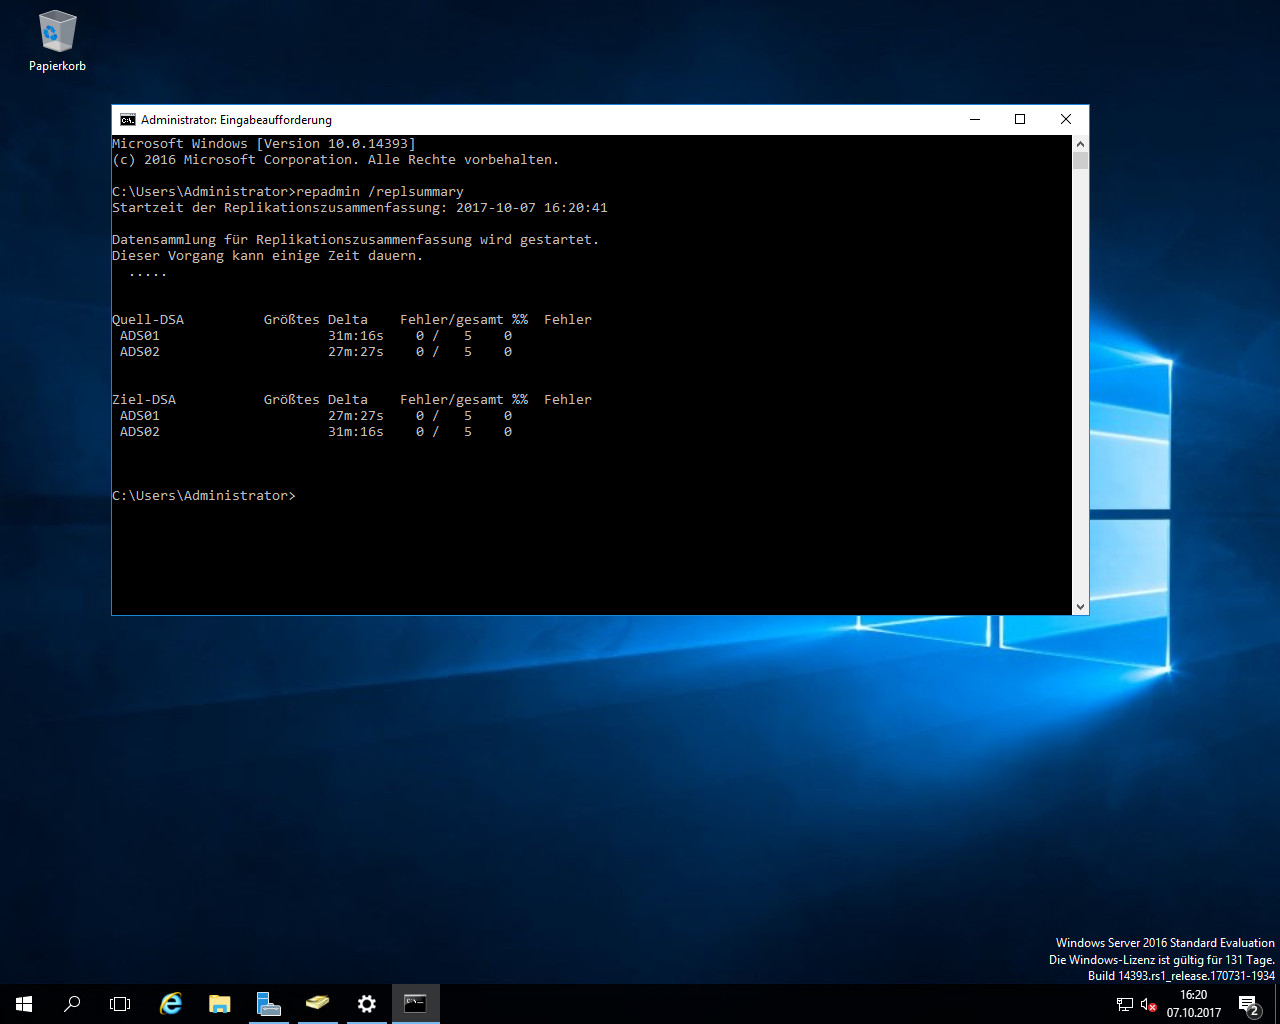Open the Action Center notifications icon
Image resolution: width=1280 pixels, height=1024 pixels.
tap(1248, 1004)
